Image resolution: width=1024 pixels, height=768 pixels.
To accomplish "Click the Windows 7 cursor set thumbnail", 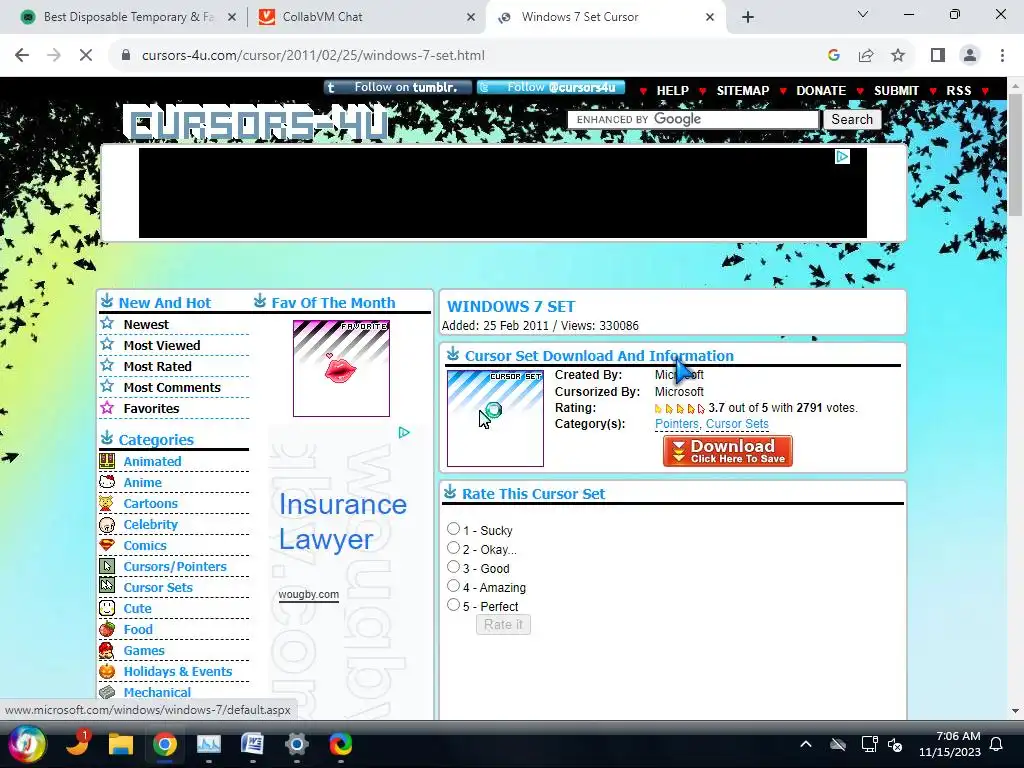I will pyautogui.click(x=495, y=419).
